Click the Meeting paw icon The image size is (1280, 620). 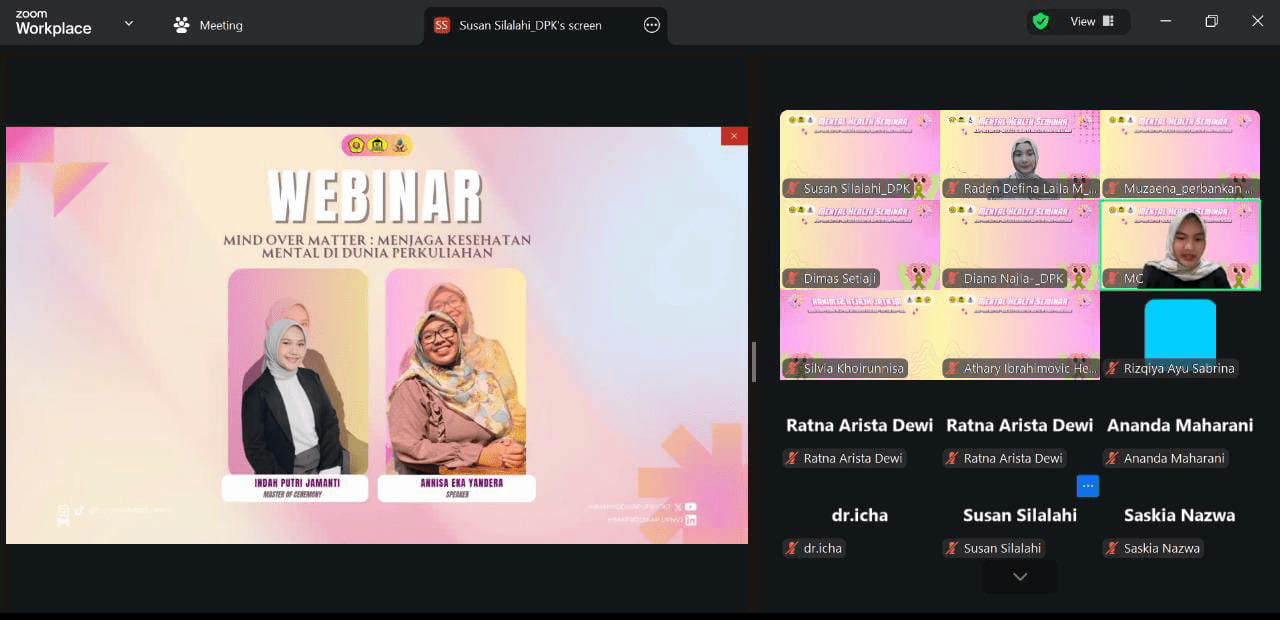[181, 25]
